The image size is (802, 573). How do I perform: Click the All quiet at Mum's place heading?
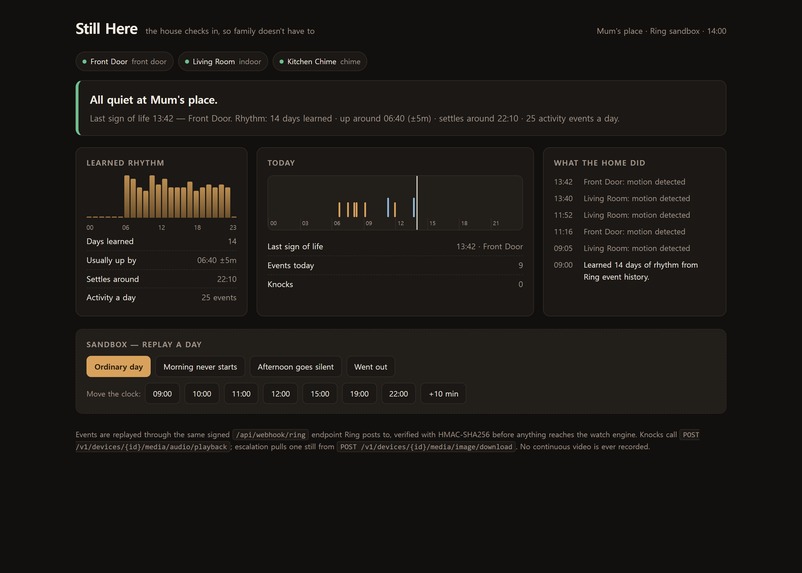pos(153,100)
